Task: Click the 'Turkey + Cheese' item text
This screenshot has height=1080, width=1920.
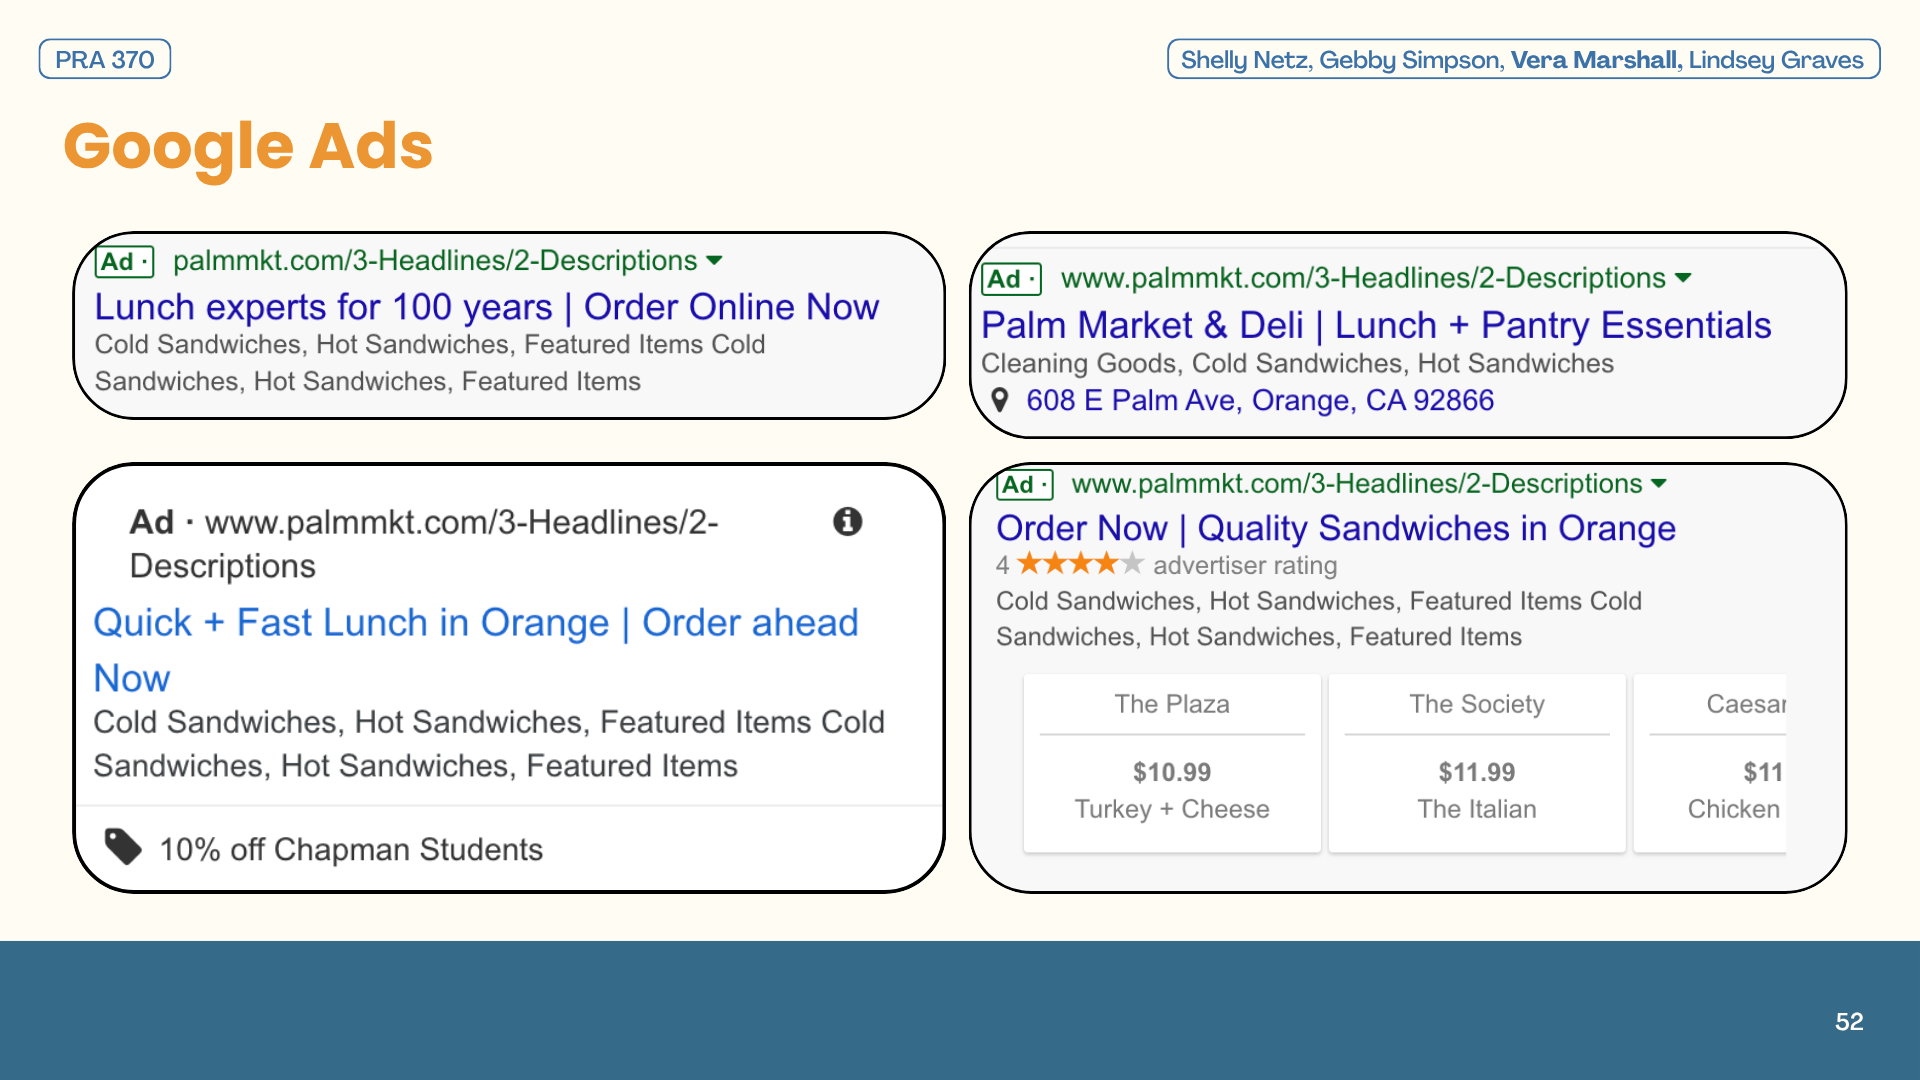Action: pos(1172,809)
